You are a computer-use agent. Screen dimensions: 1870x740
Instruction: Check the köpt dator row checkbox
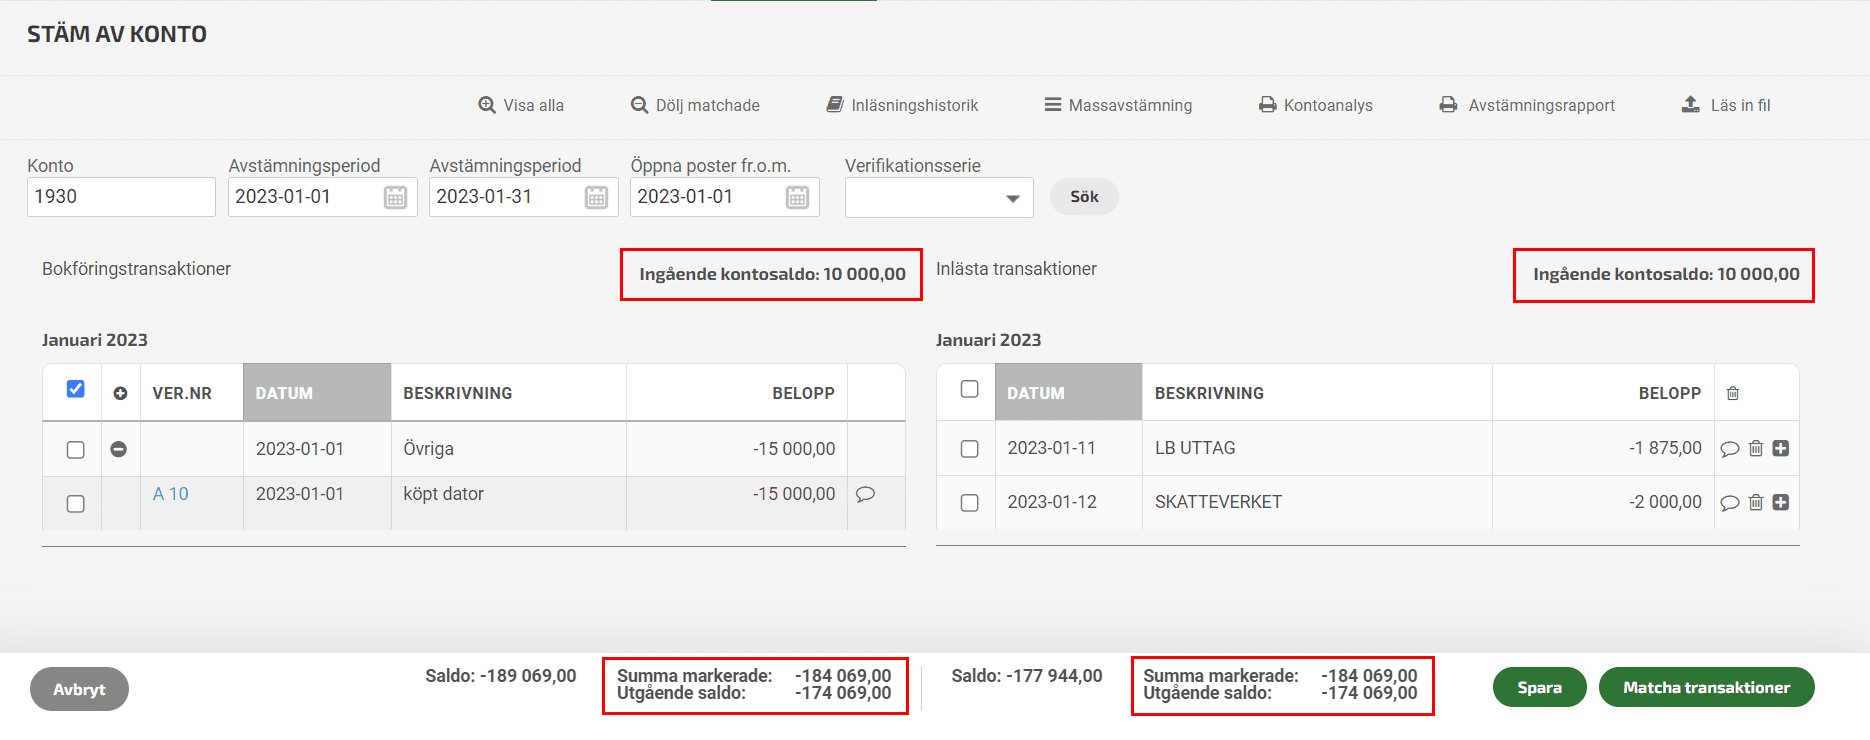(x=75, y=504)
